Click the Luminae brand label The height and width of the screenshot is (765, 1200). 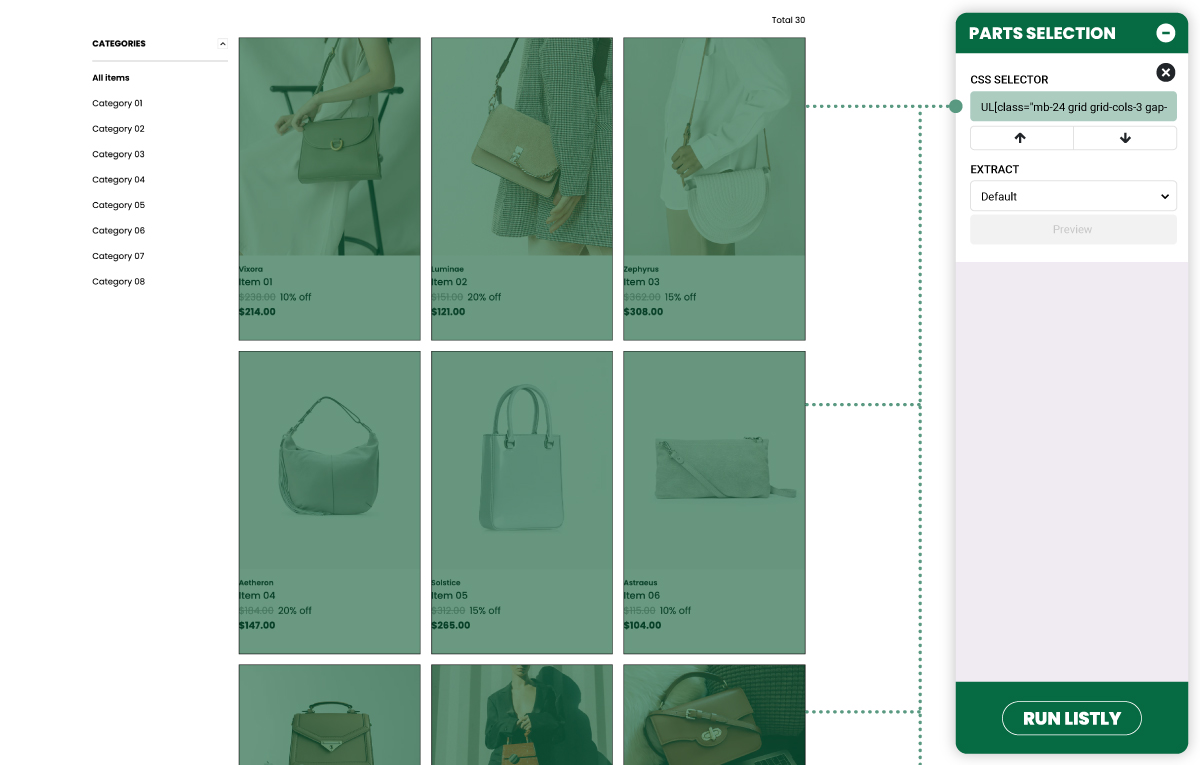[x=447, y=269]
